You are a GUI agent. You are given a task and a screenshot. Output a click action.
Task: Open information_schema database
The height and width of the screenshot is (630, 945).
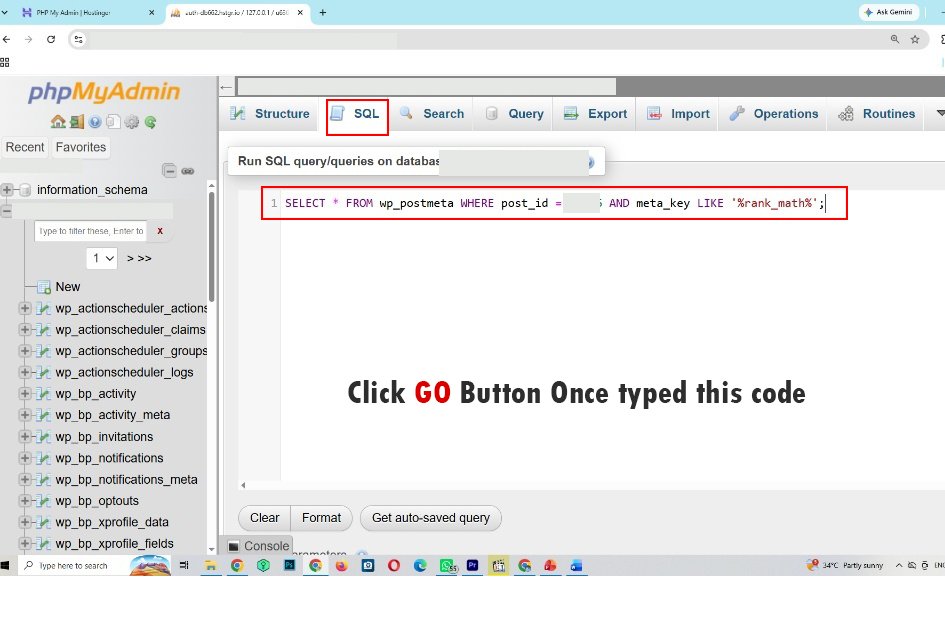pos(92,190)
